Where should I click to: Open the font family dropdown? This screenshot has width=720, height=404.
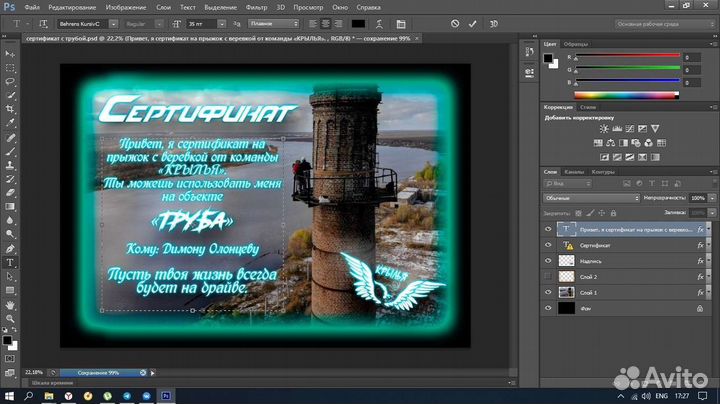[x=113, y=24]
